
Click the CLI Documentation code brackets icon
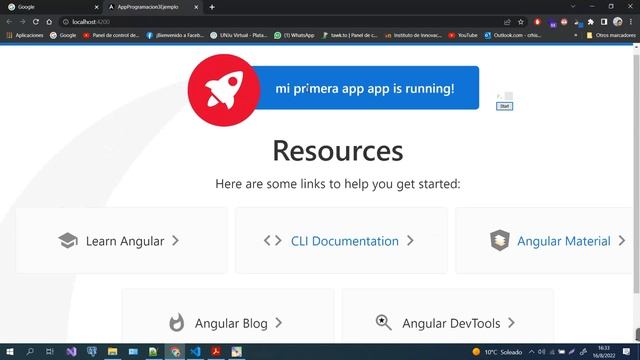272,241
